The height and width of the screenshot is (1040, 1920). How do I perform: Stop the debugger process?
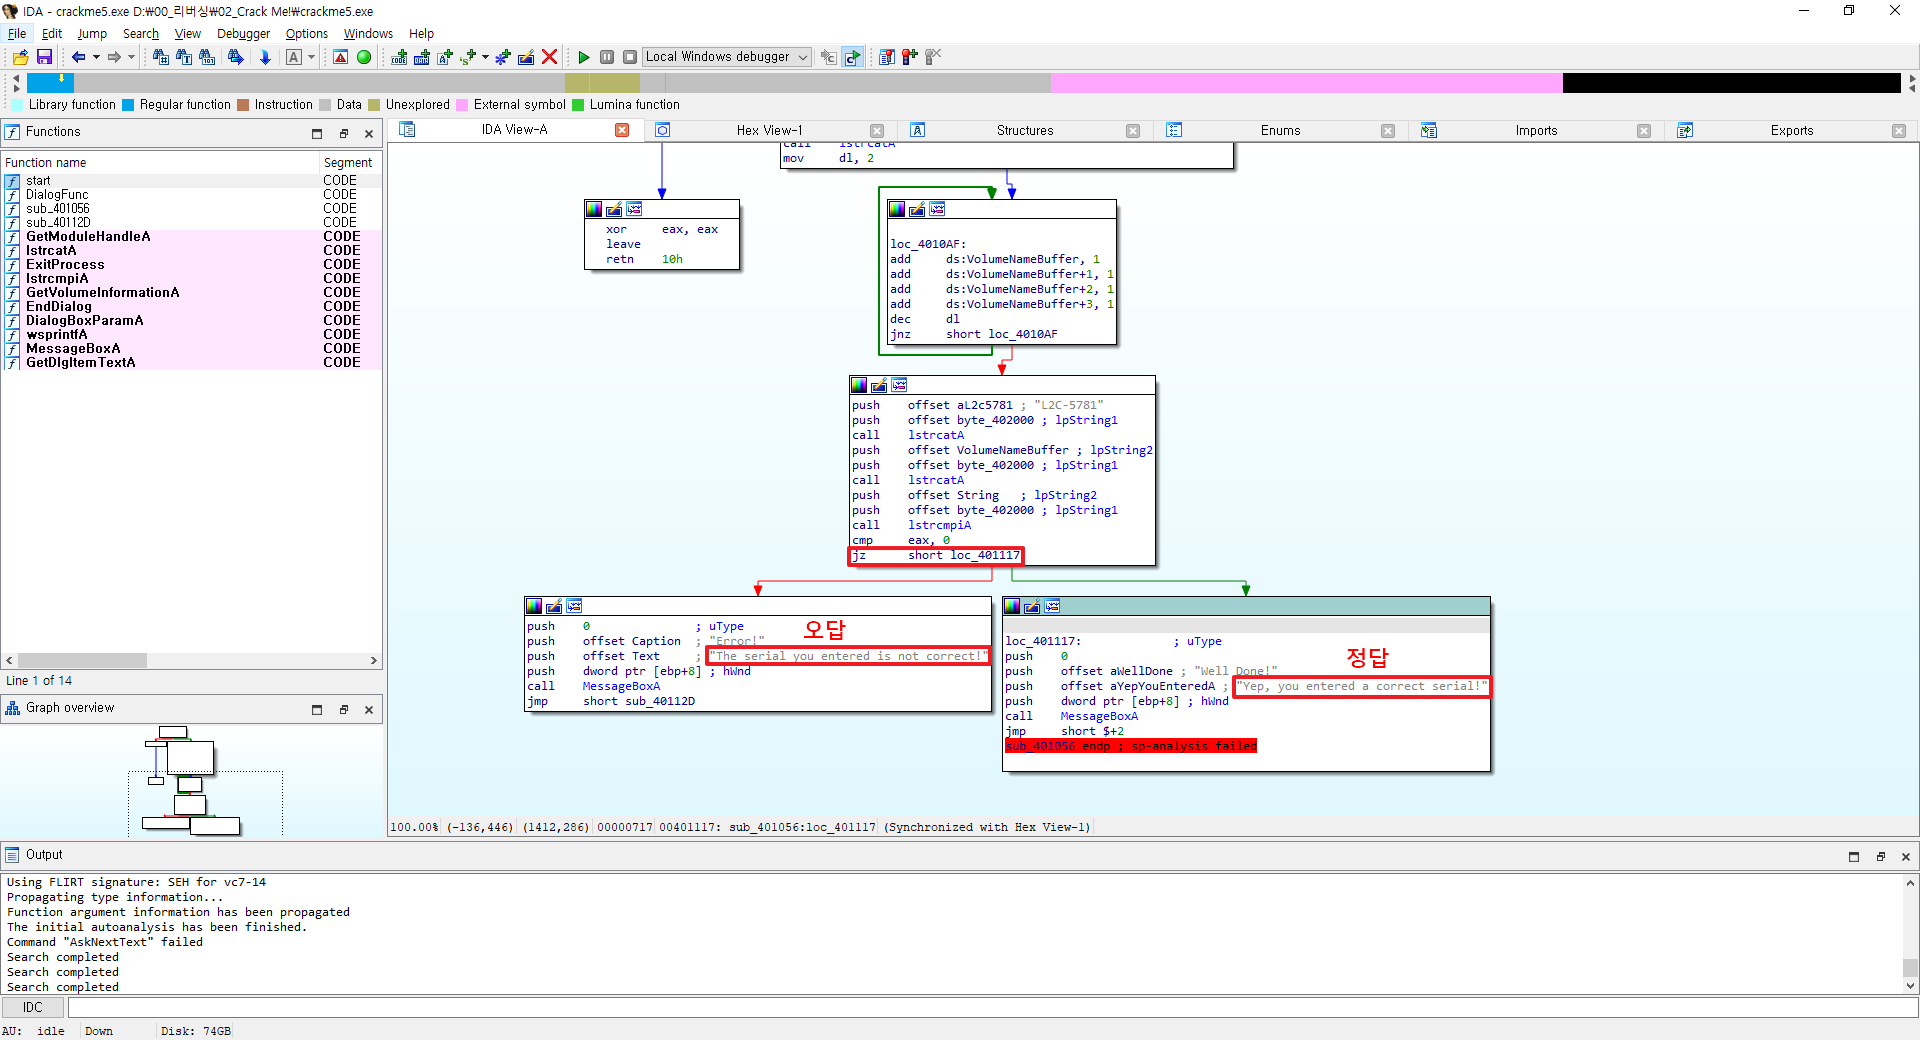[x=630, y=57]
